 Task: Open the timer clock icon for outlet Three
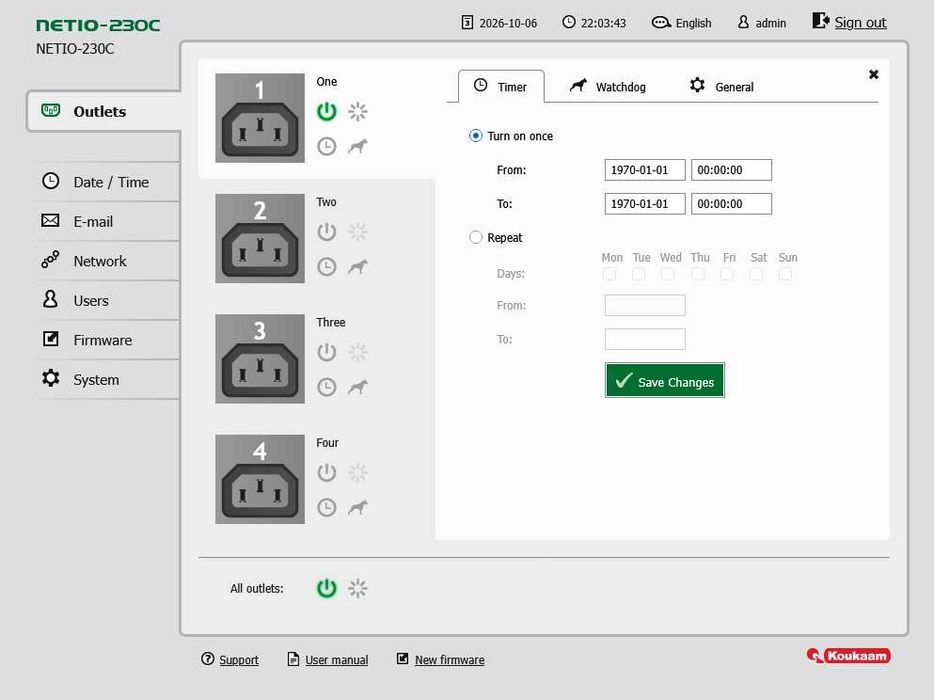click(326, 387)
